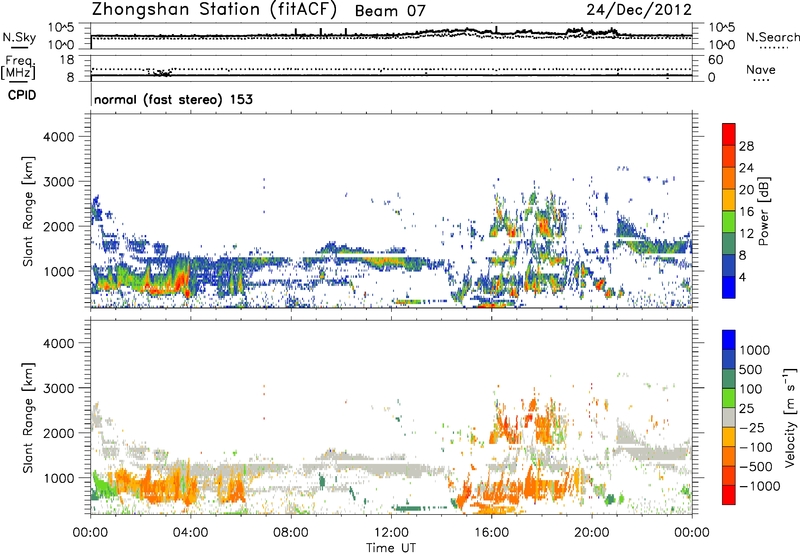Click the '4000' tick on power panel
The height and width of the screenshot is (554, 800).
click(x=58, y=136)
